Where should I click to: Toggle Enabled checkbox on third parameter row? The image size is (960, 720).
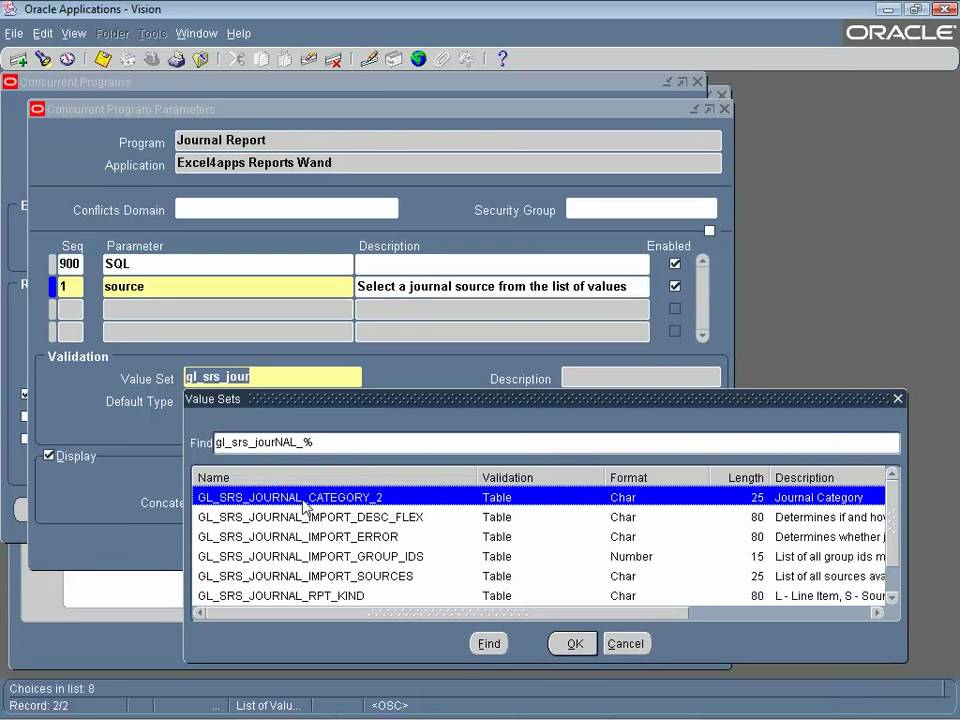(675, 309)
